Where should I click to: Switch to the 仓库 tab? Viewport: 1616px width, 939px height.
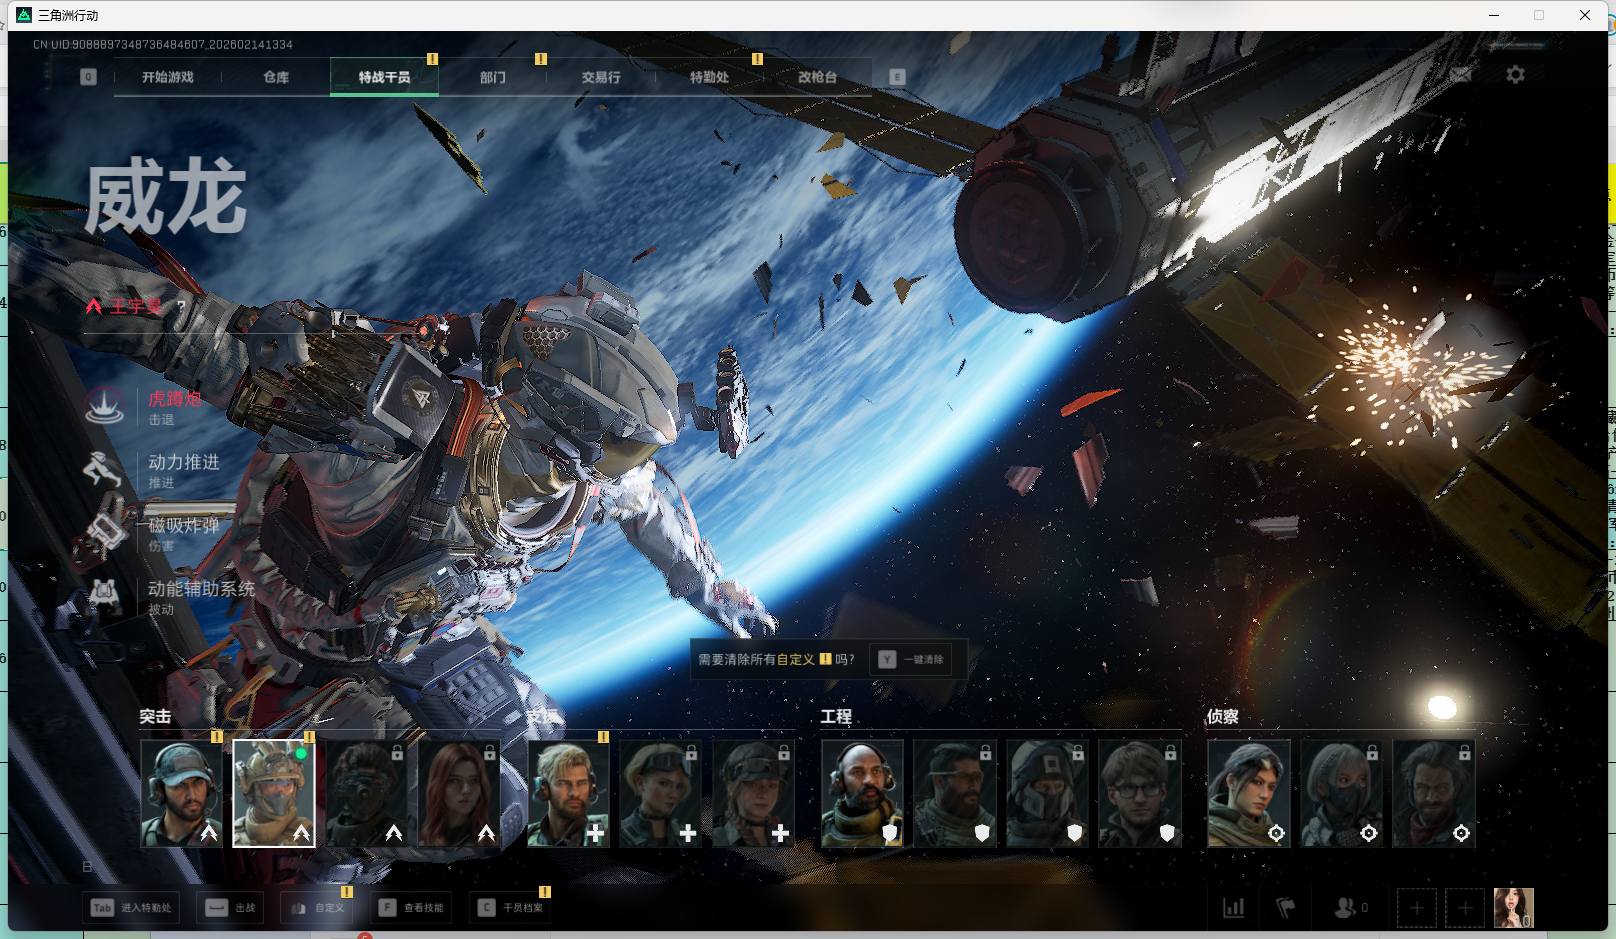[x=276, y=77]
